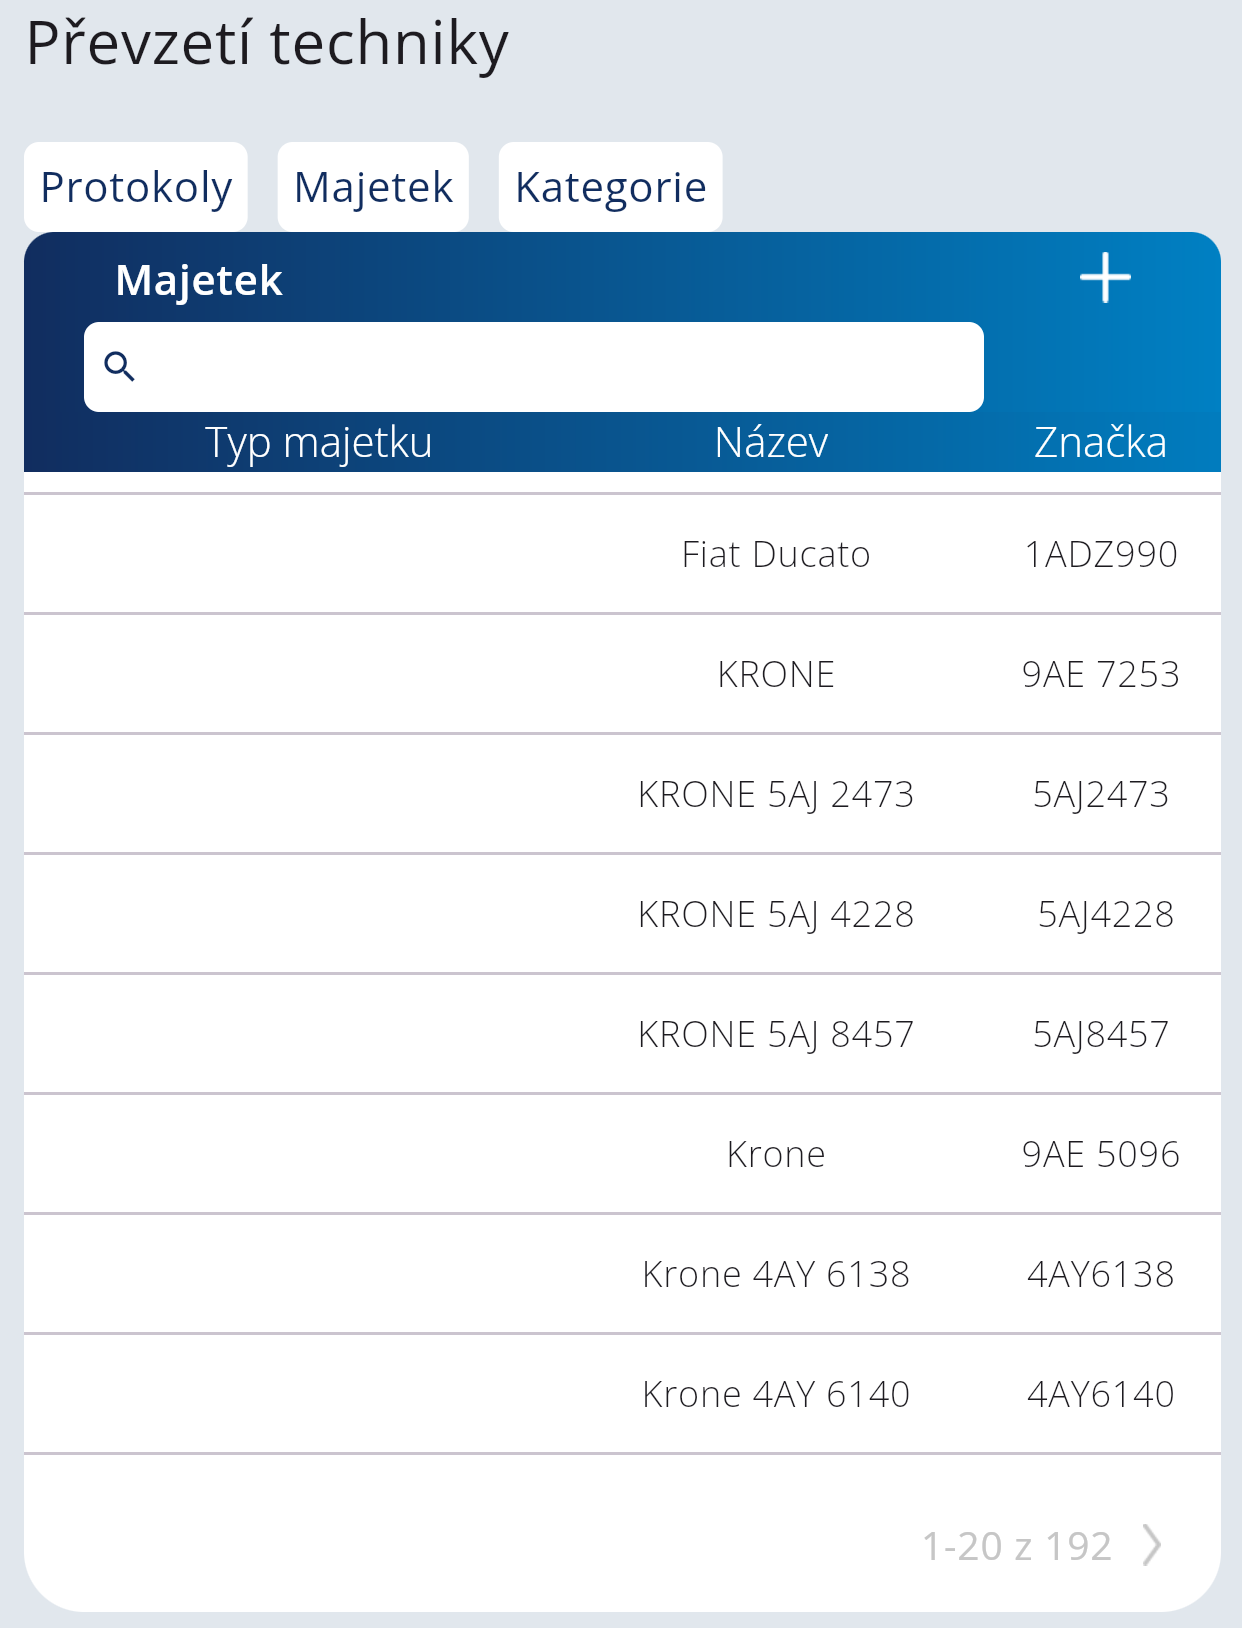Screen dimensions: 1242x1628
Task: Switch to the Majetek tab
Action: point(373,187)
